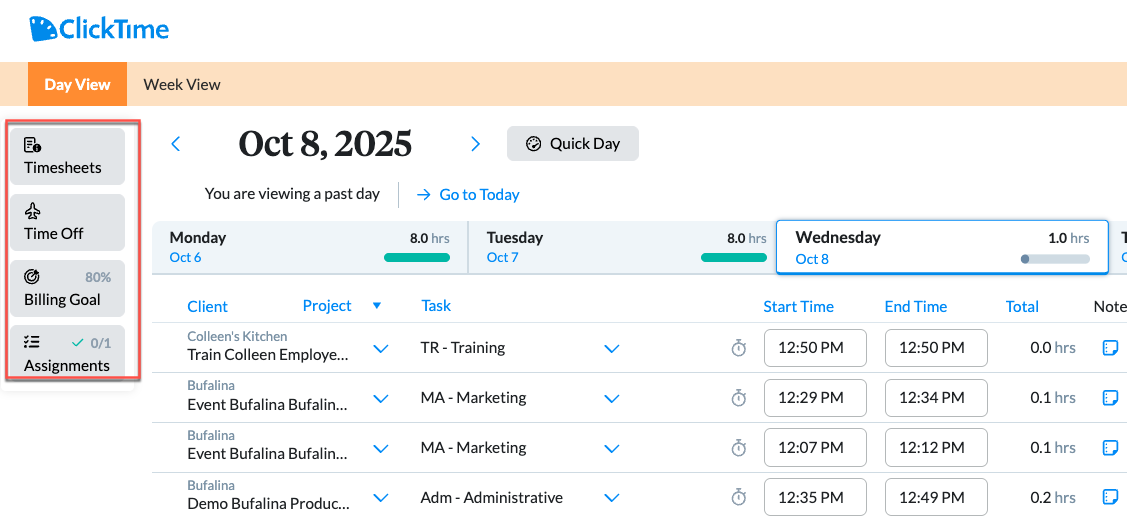Open note for Train Colleen Employee row
Screen dimensions: 1127x518
tap(1110, 348)
